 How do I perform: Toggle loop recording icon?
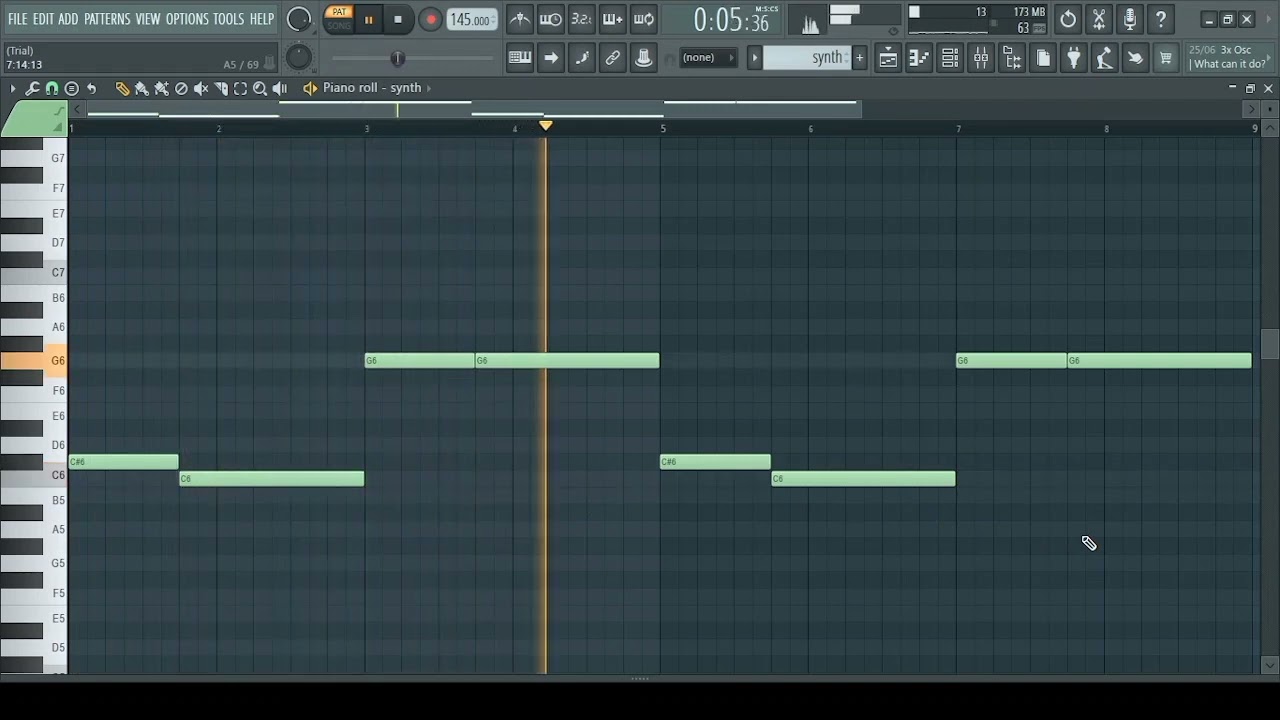[644, 20]
